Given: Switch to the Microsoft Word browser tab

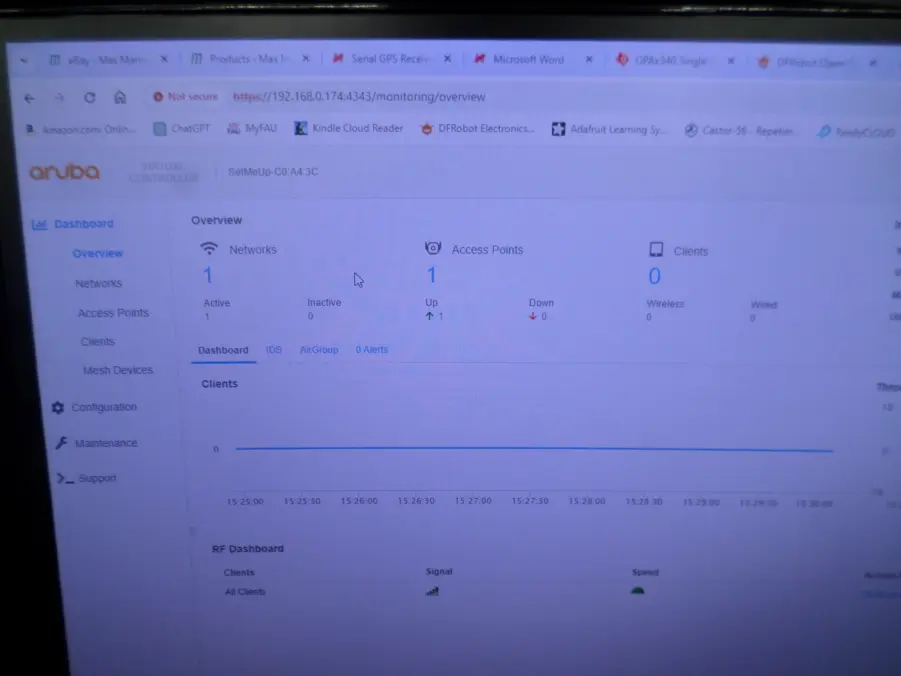Looking at the screenshot, I should pos(527,60).
